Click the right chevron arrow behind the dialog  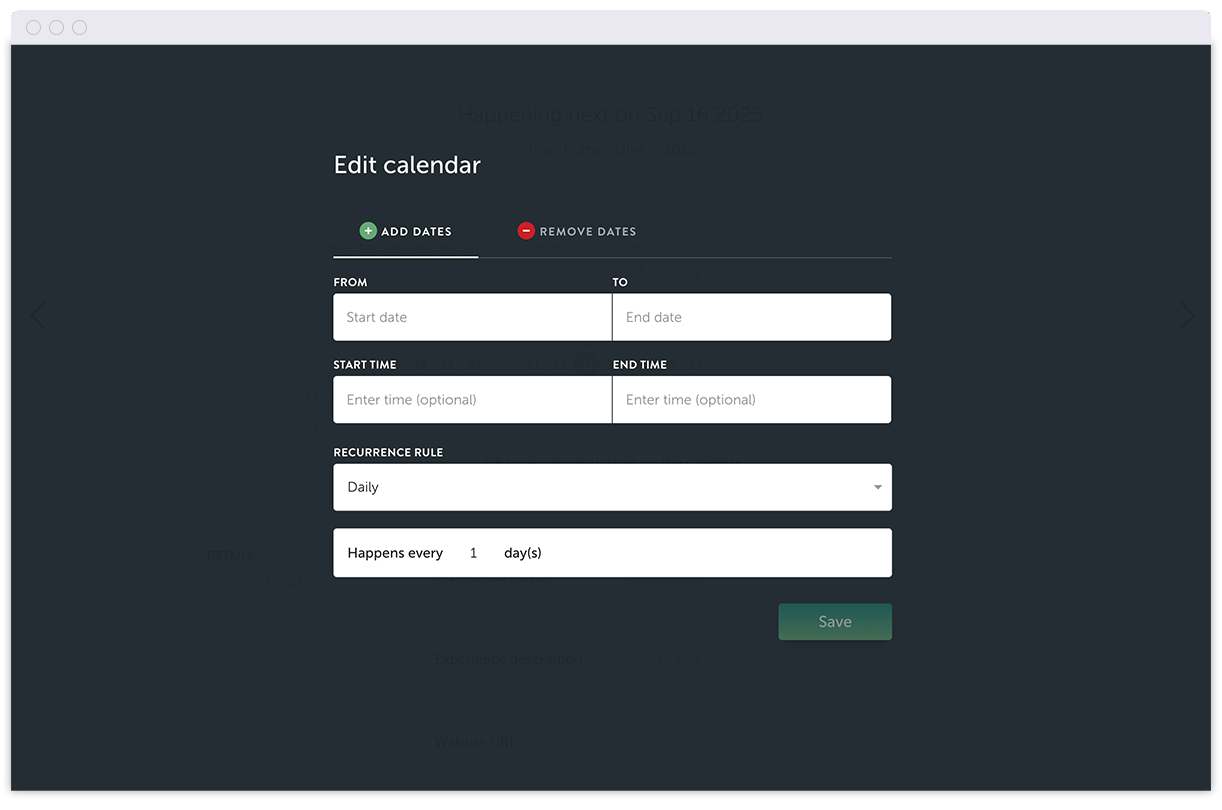[x=1187, y=316]
